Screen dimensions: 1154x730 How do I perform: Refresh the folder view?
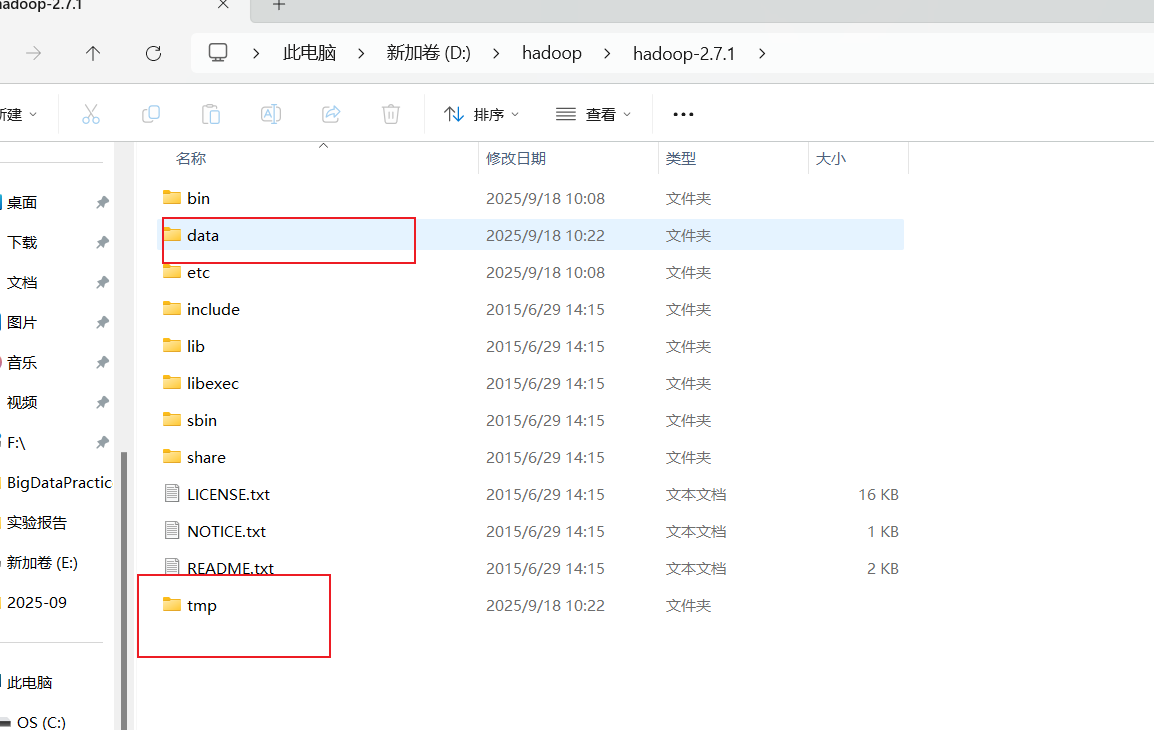[153, 53]
